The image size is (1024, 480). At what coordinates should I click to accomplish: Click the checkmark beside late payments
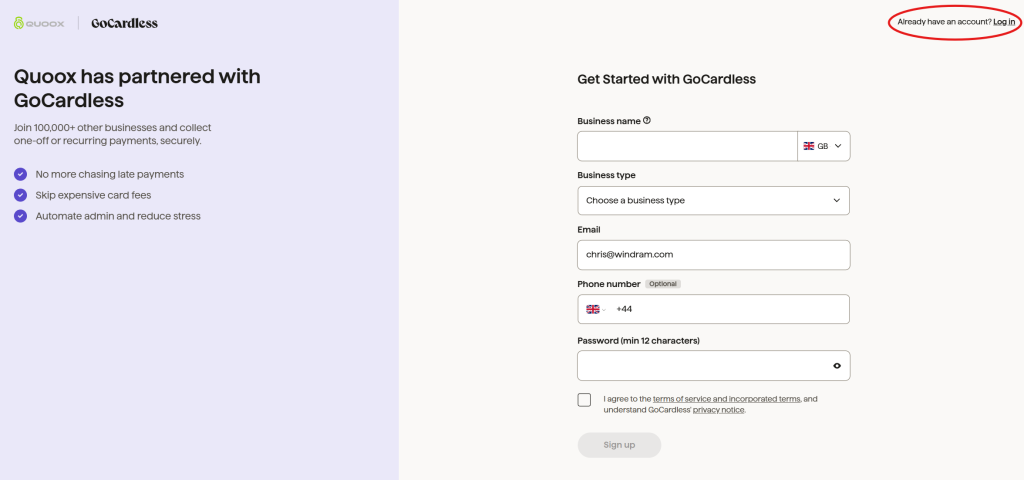point(20,174)
